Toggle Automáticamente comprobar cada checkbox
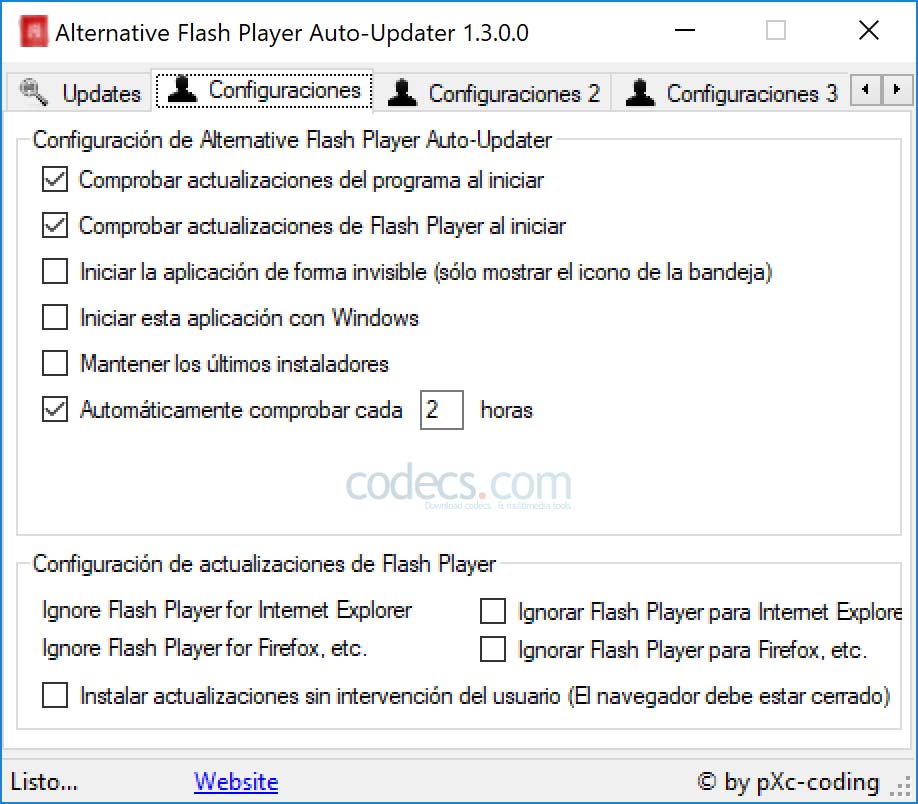918x804 pixels. 55,409
